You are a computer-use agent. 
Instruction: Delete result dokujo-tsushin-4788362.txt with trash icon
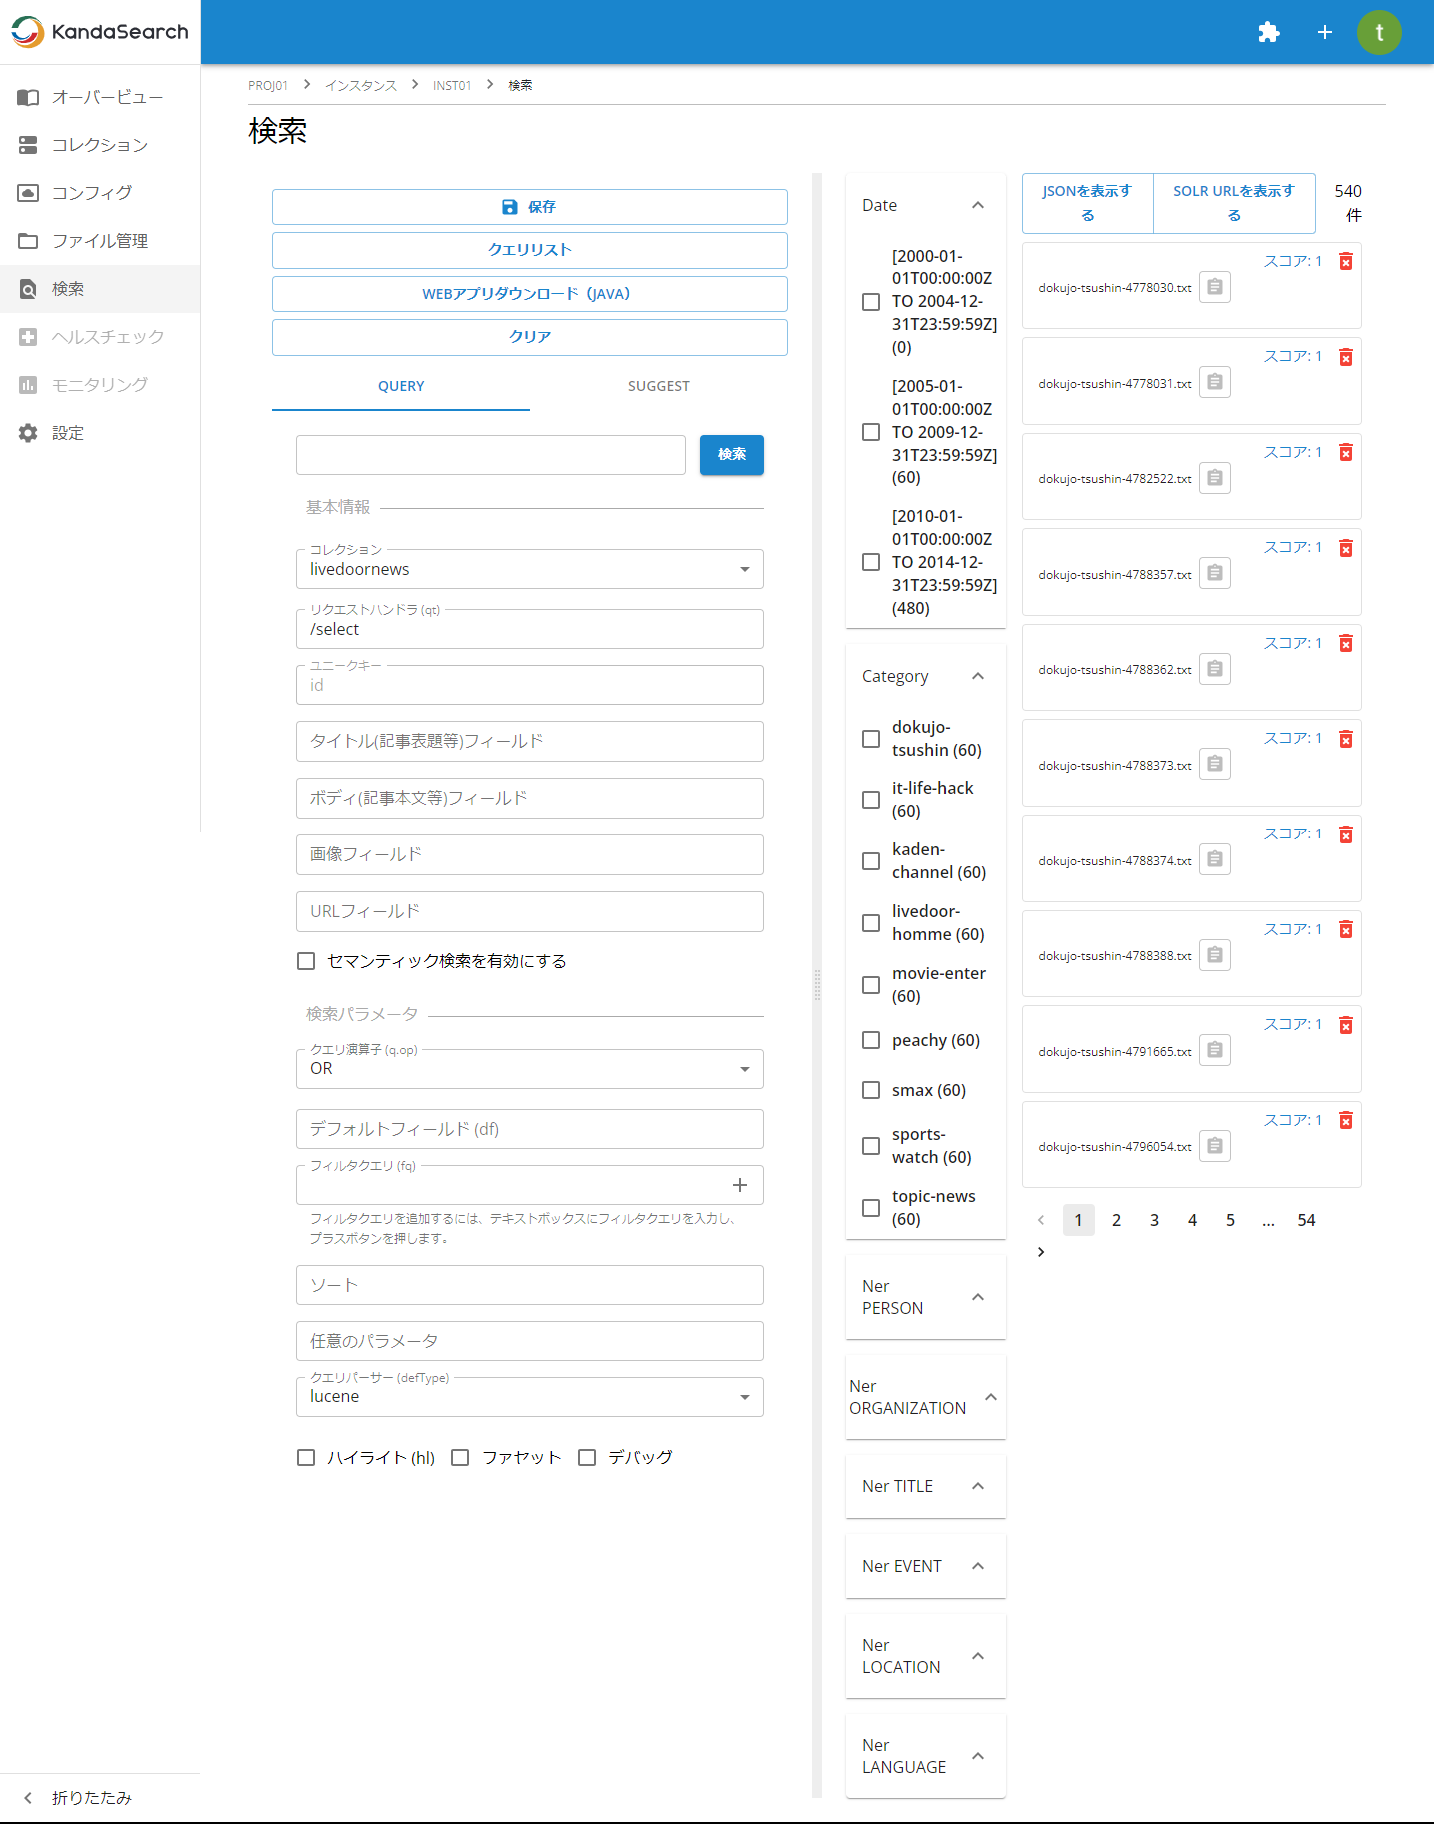[1346, 643]
